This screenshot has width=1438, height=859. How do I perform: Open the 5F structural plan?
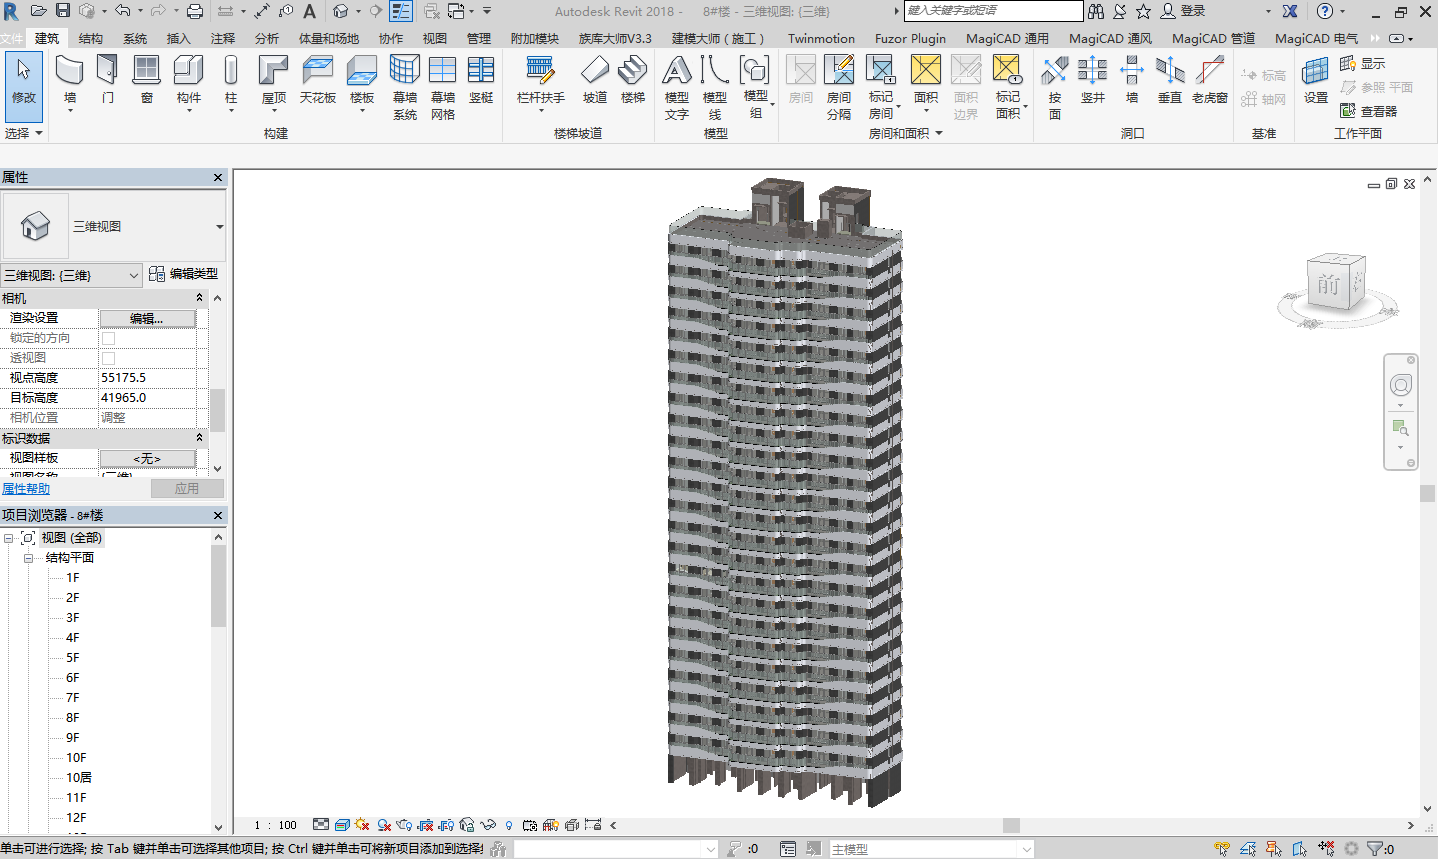[72, 658]
